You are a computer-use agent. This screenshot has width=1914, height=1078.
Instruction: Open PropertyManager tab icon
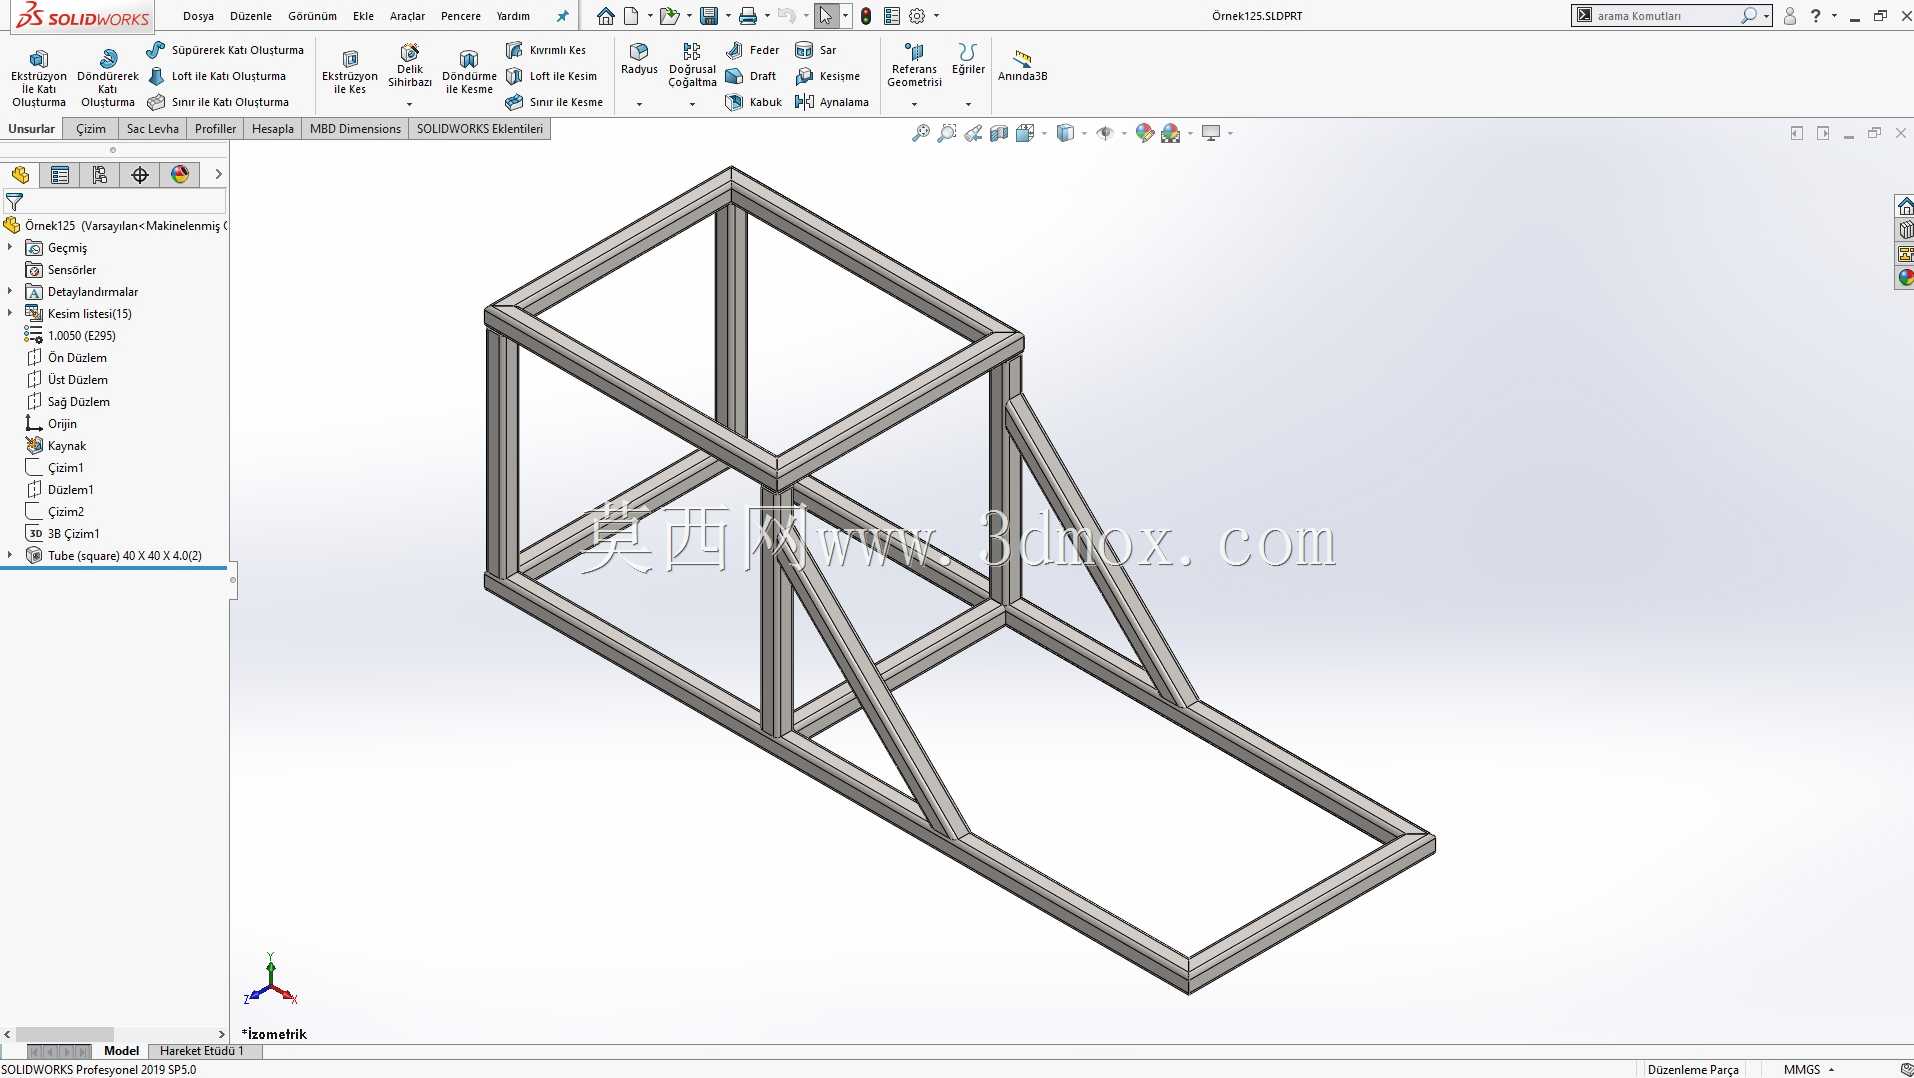point(60,175)
